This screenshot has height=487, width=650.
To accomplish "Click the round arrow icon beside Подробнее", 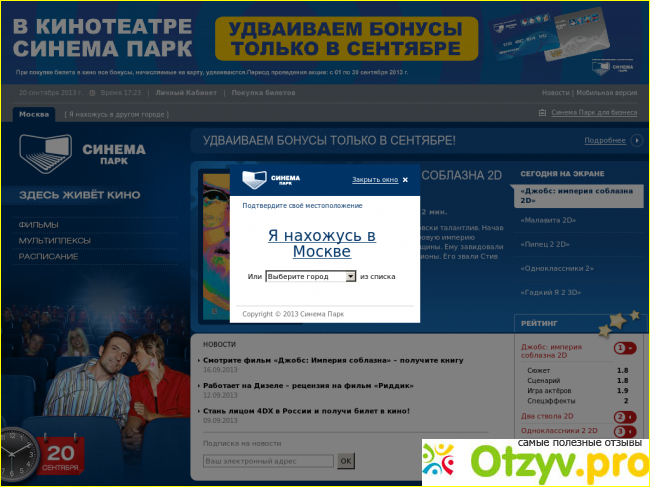I will coord(634,140).
